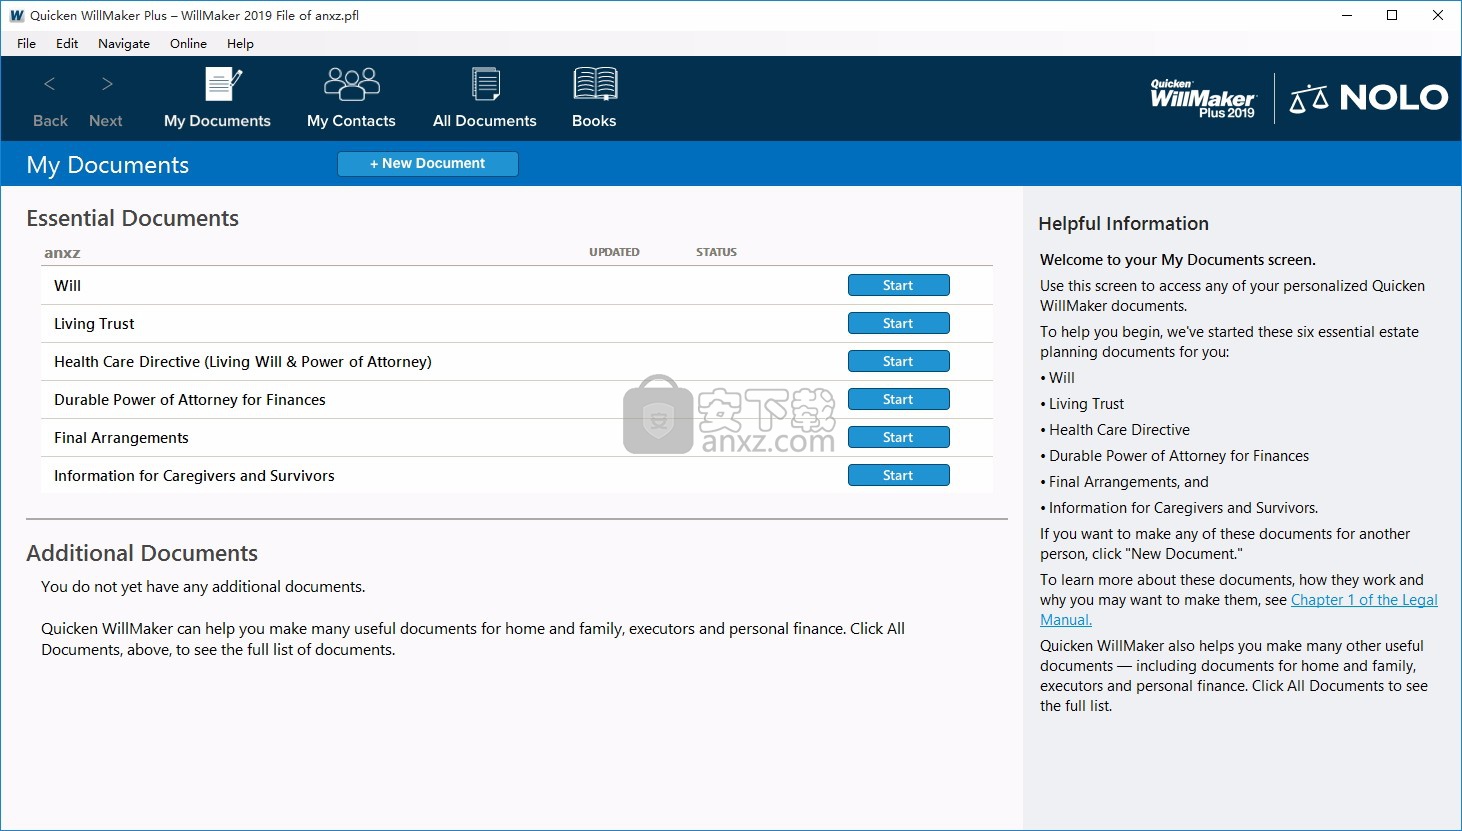Click the anxz name header

62,253
